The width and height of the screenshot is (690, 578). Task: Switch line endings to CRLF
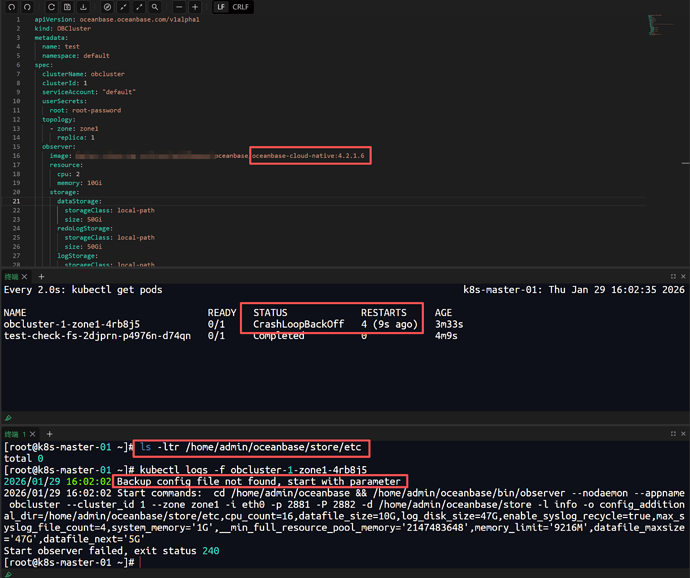coord(241,7)
